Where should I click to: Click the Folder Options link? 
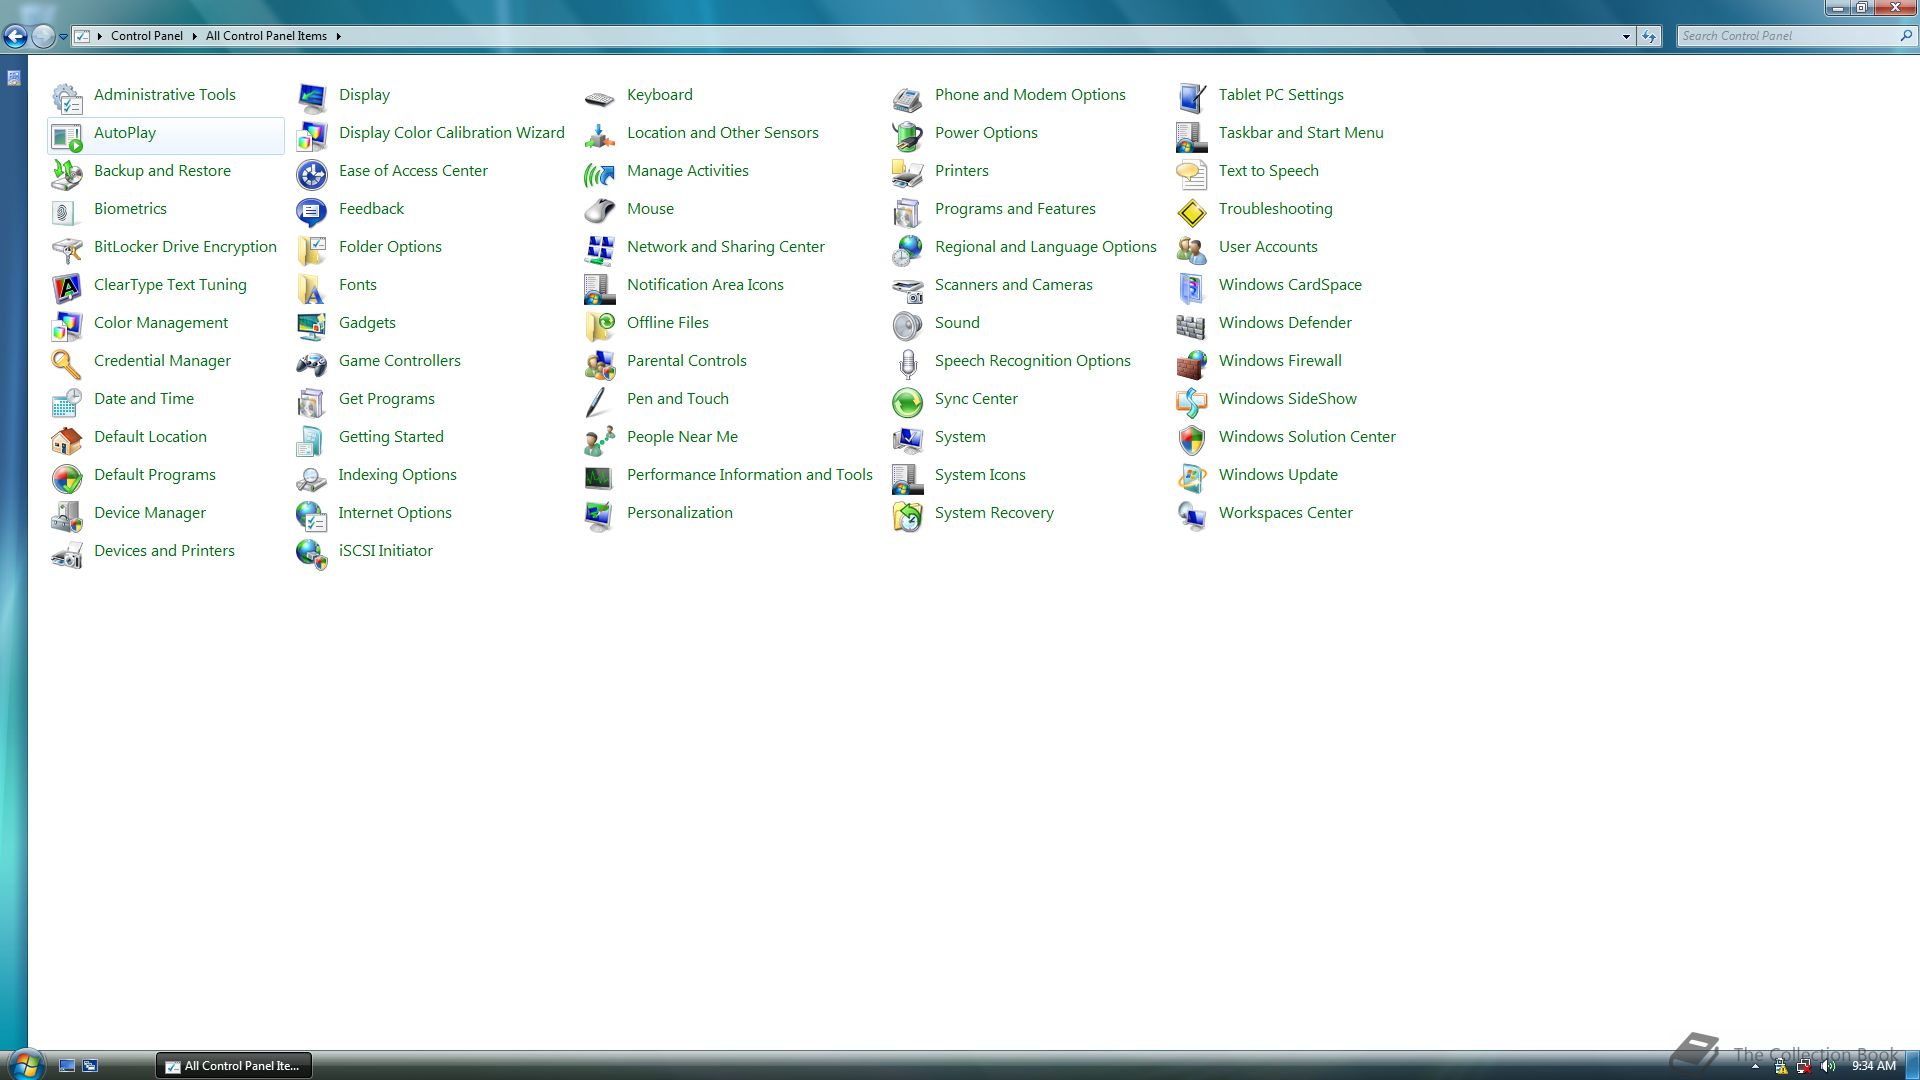(x=390, y=246)
